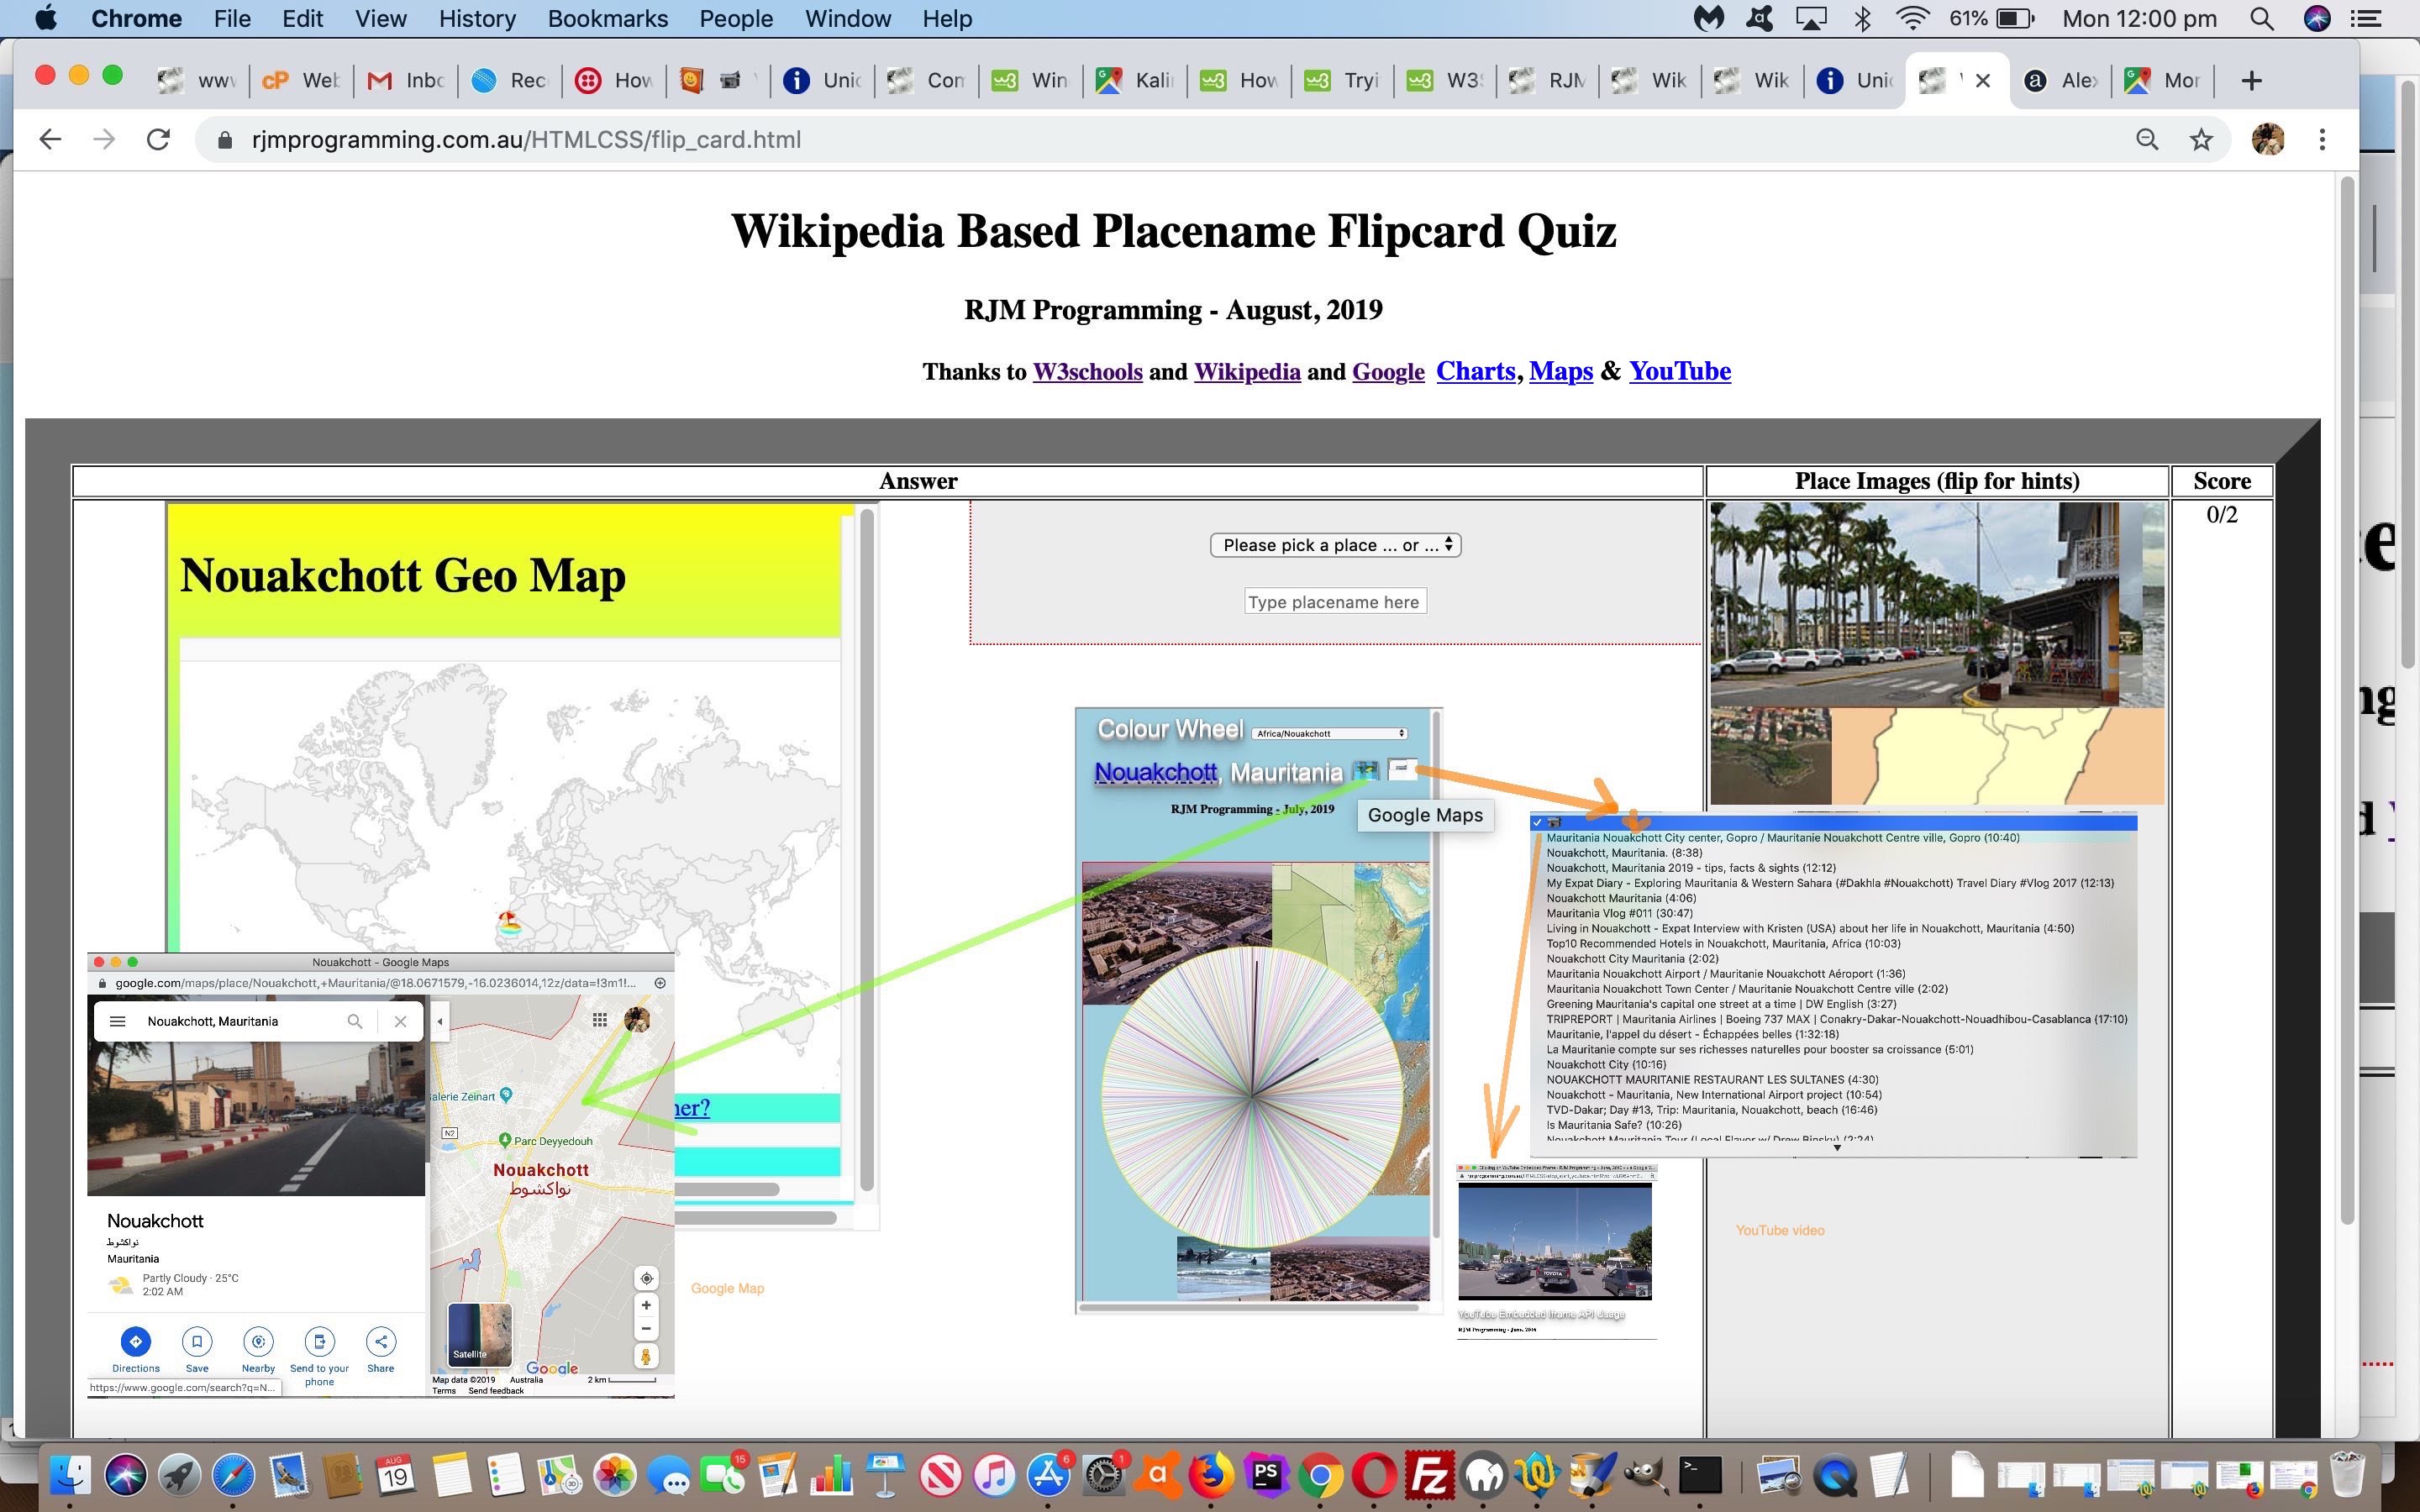Click the YouTube link in credits
Viewport: 2420px width, 1512px height.
[1678, 370]
